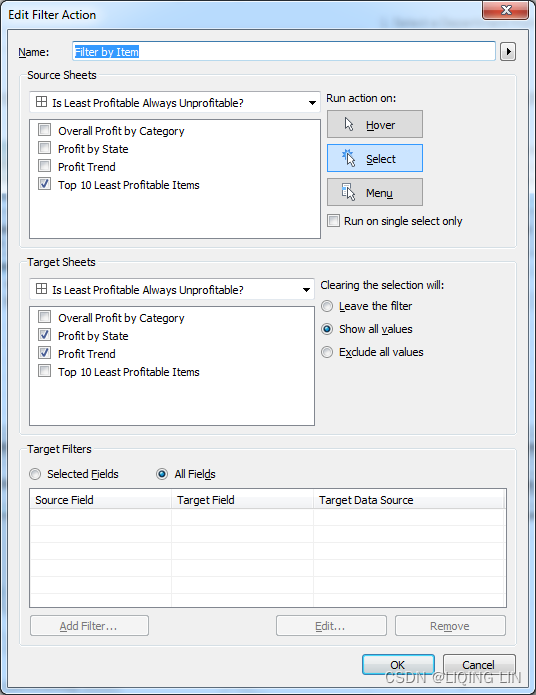Uncheck Profit Trend in Target Sheets
Screen dimensions: 536x695
coord(44,353)
